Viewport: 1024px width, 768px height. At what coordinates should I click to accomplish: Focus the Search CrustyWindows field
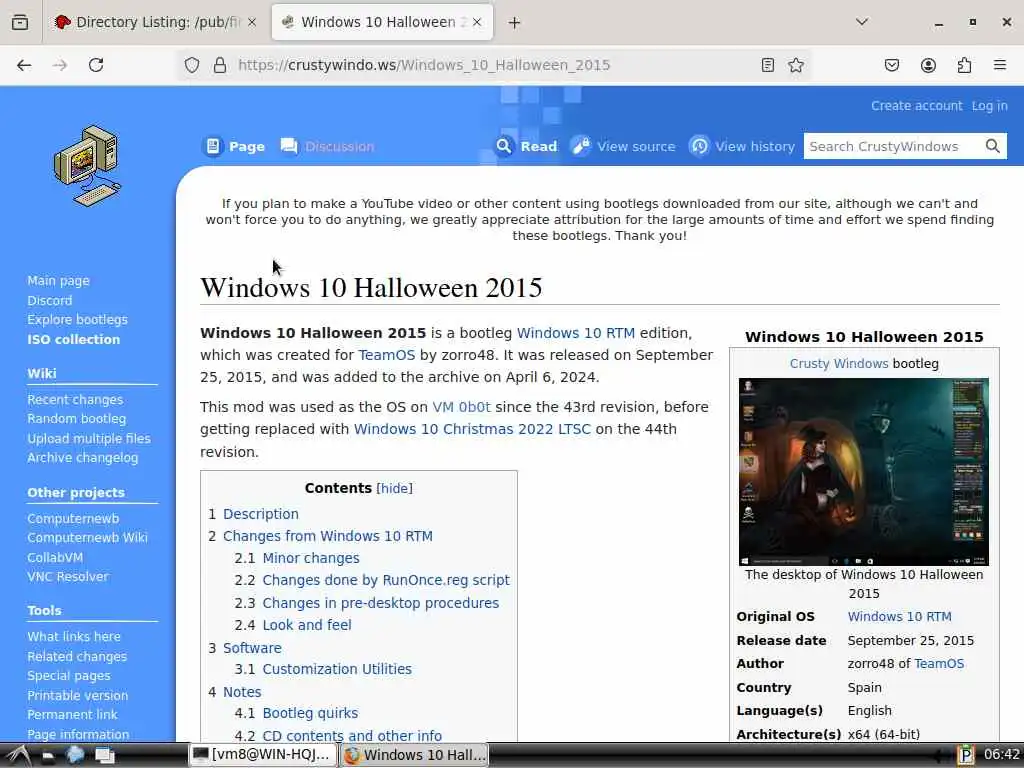click(x=892, y=146)
